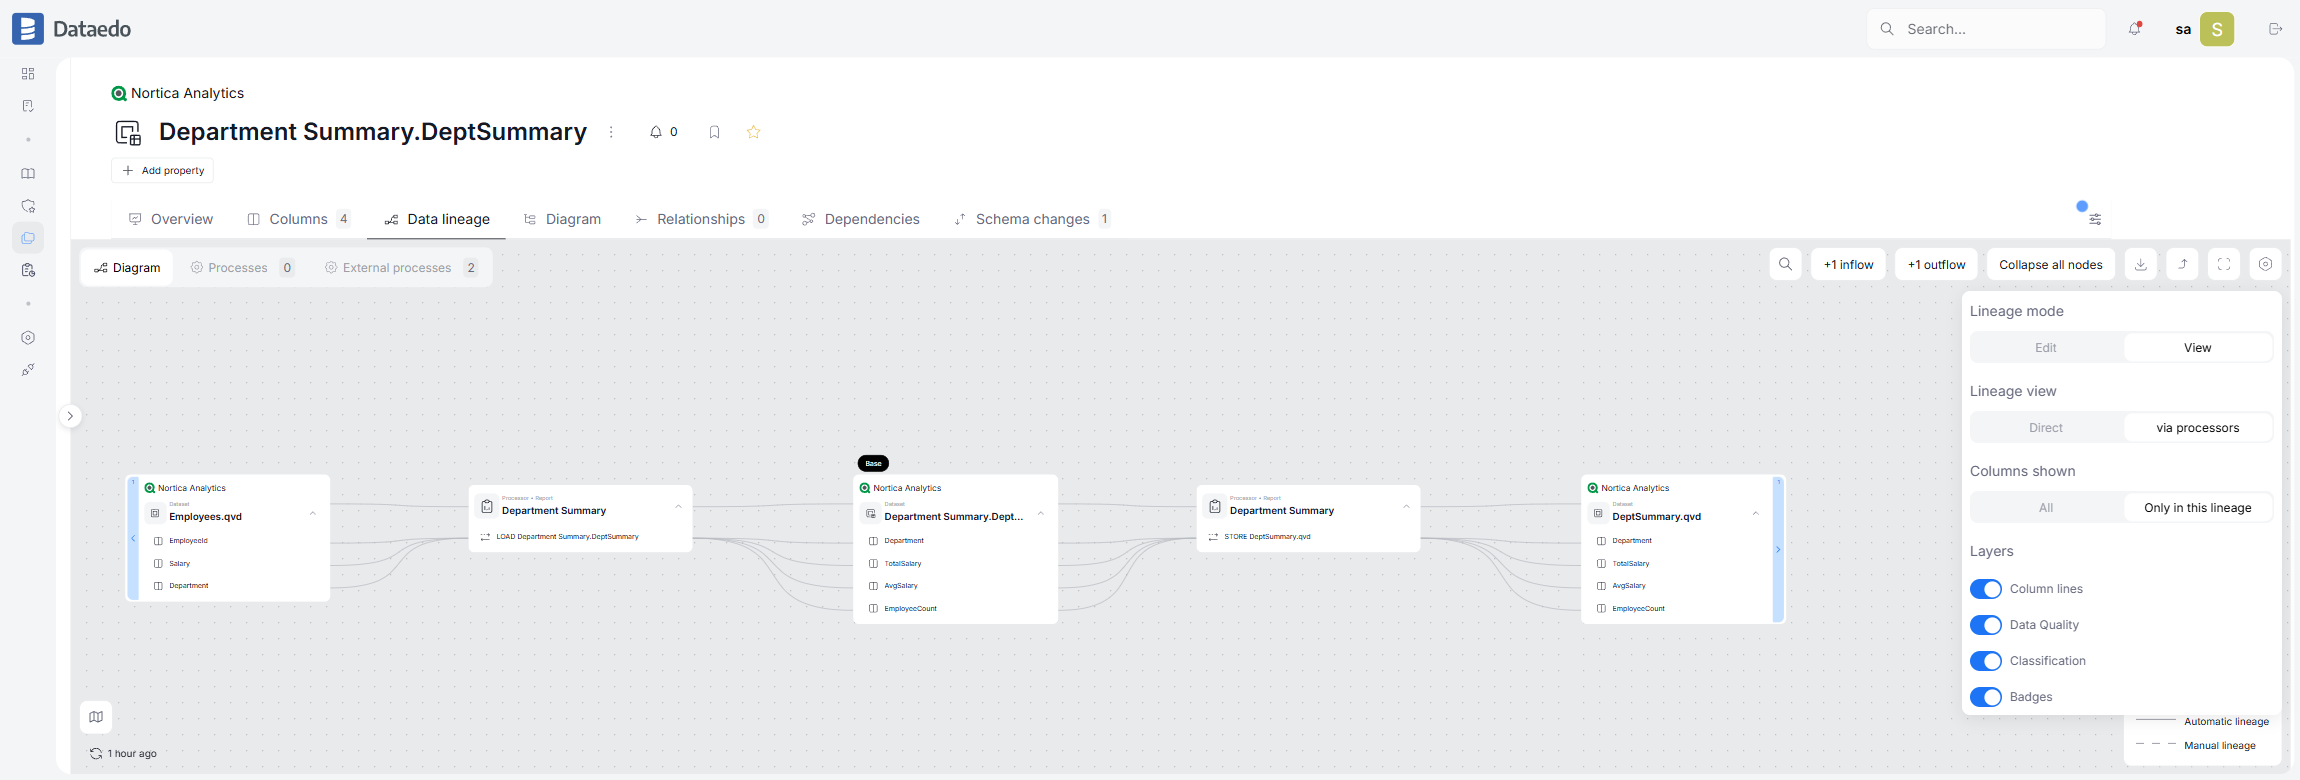Click the +1 outflow button
Viewport: 2300px width, 780px height.
click(1937, 264)
